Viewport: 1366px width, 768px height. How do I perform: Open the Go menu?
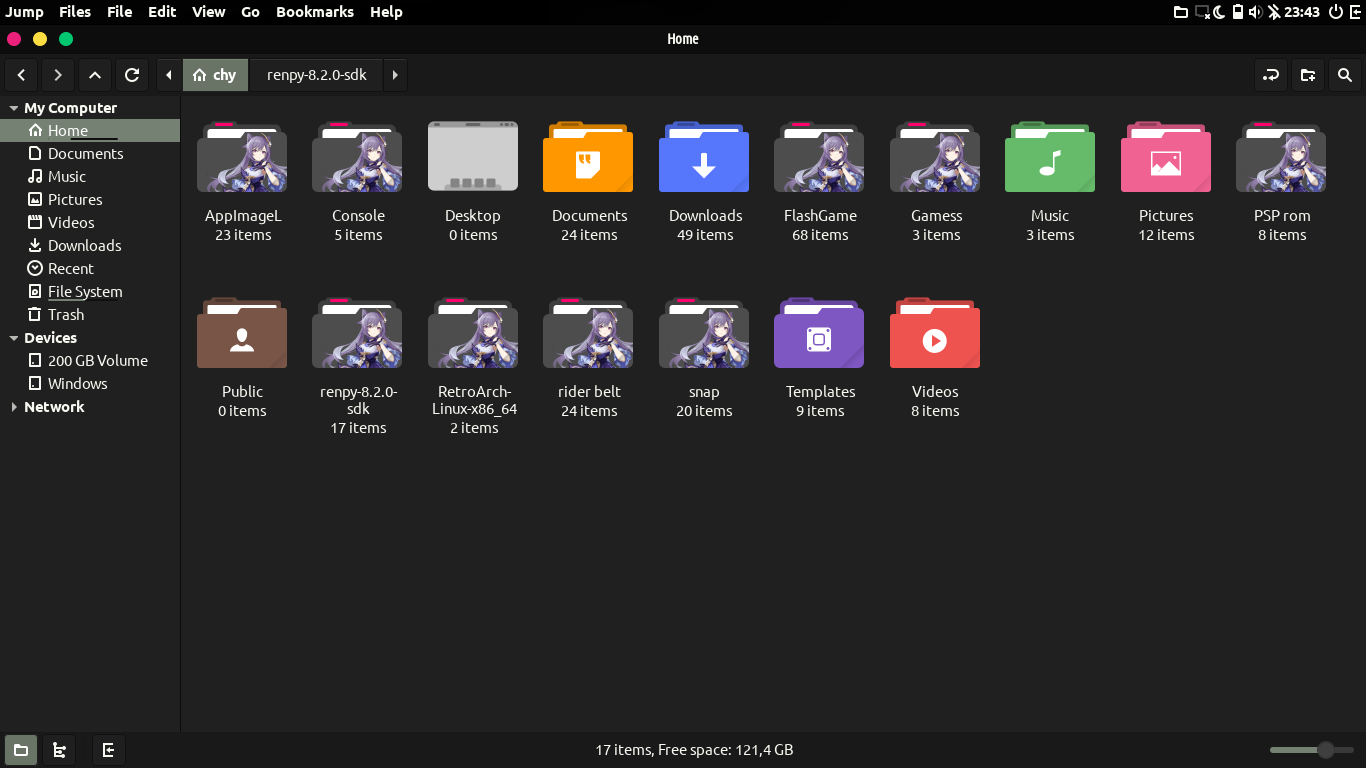click(250, 12)
